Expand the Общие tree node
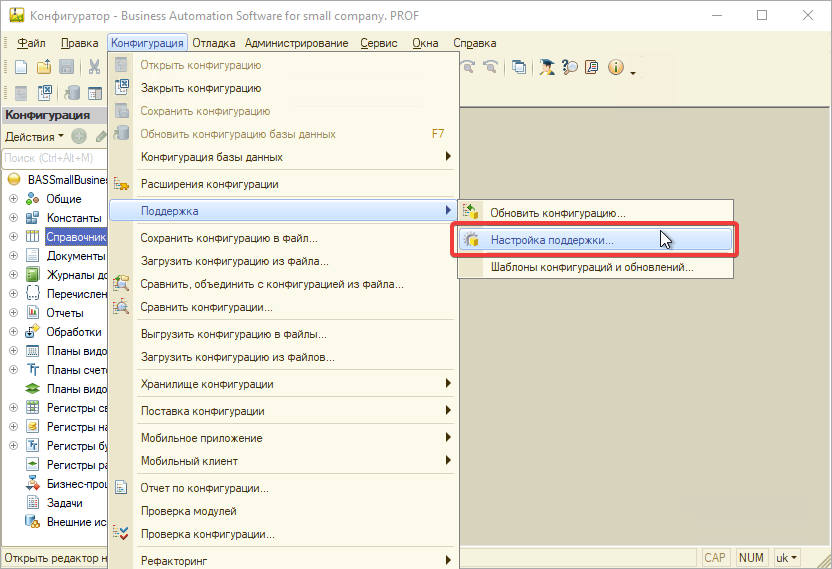Image resolution: width=832 pixels, height=569 pixels. tap(13, 199)
